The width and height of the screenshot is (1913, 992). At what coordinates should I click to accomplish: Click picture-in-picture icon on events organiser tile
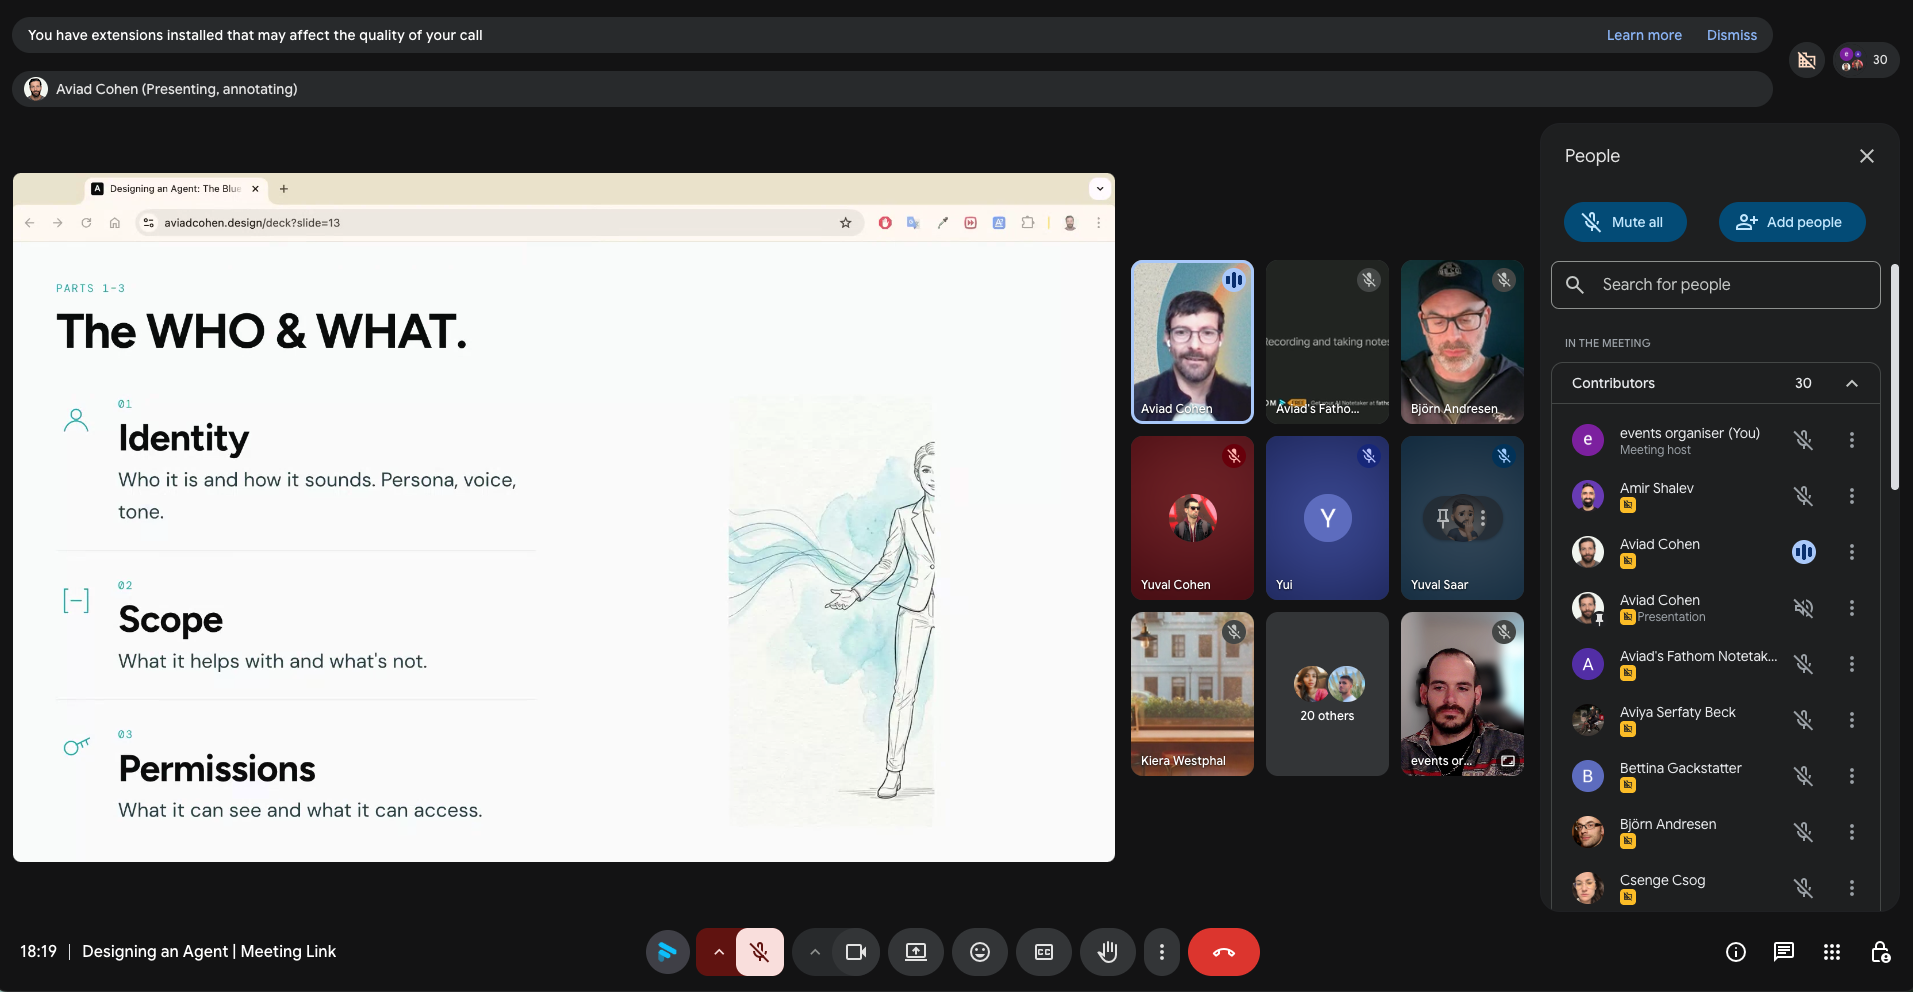1507,761
